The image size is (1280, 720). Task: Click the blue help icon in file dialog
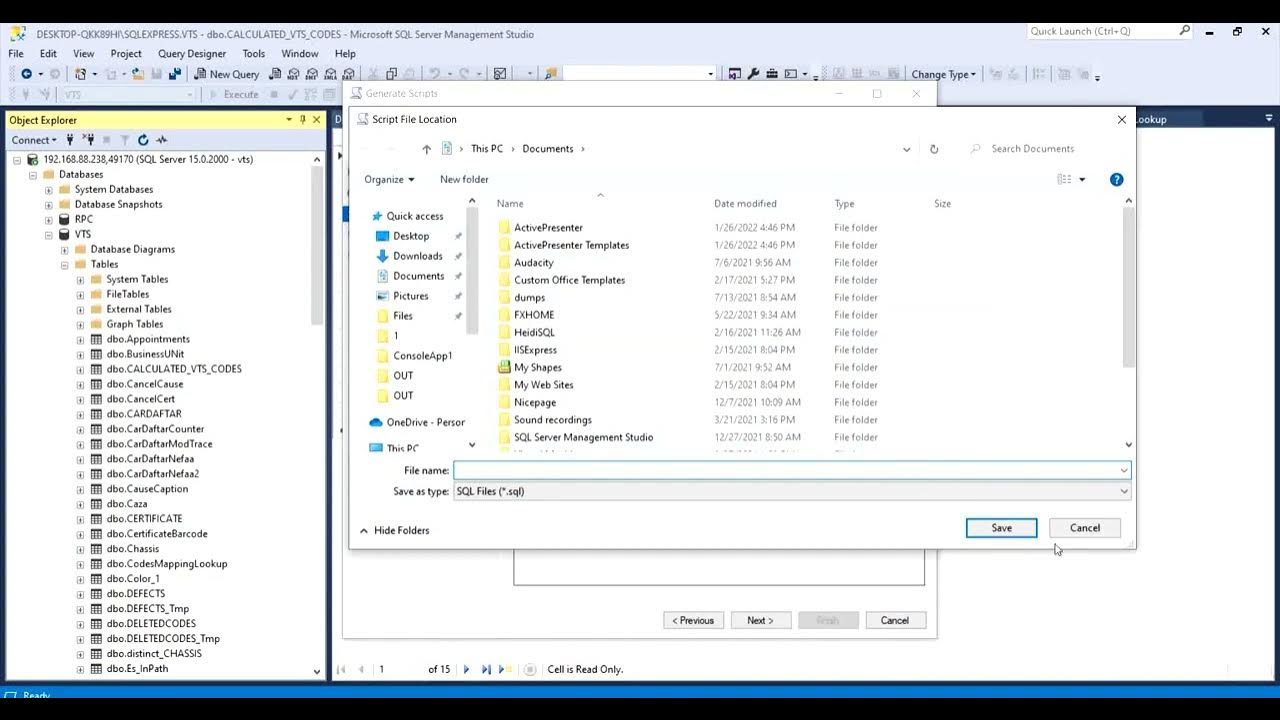(x=1117, y=180)
